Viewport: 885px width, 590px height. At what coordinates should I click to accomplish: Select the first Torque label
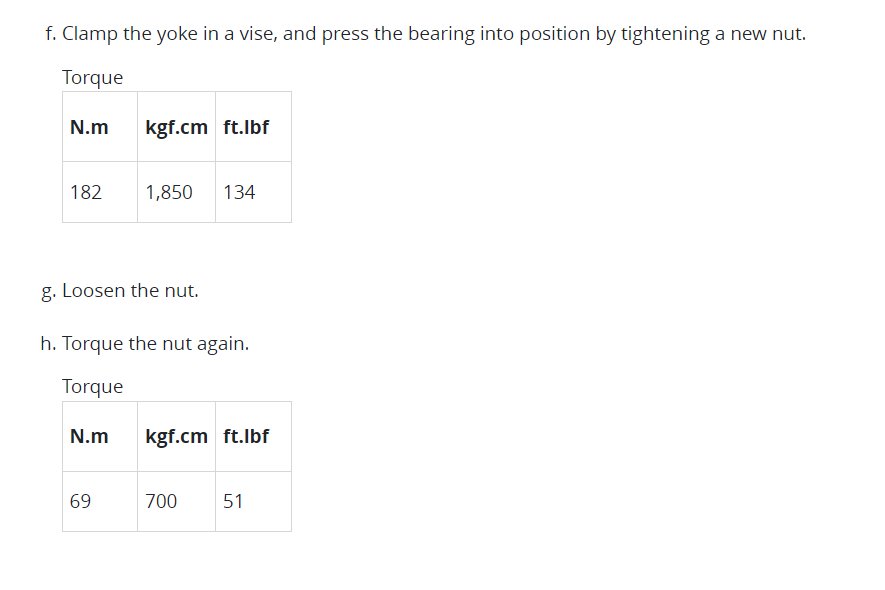(x=92, y=77)
